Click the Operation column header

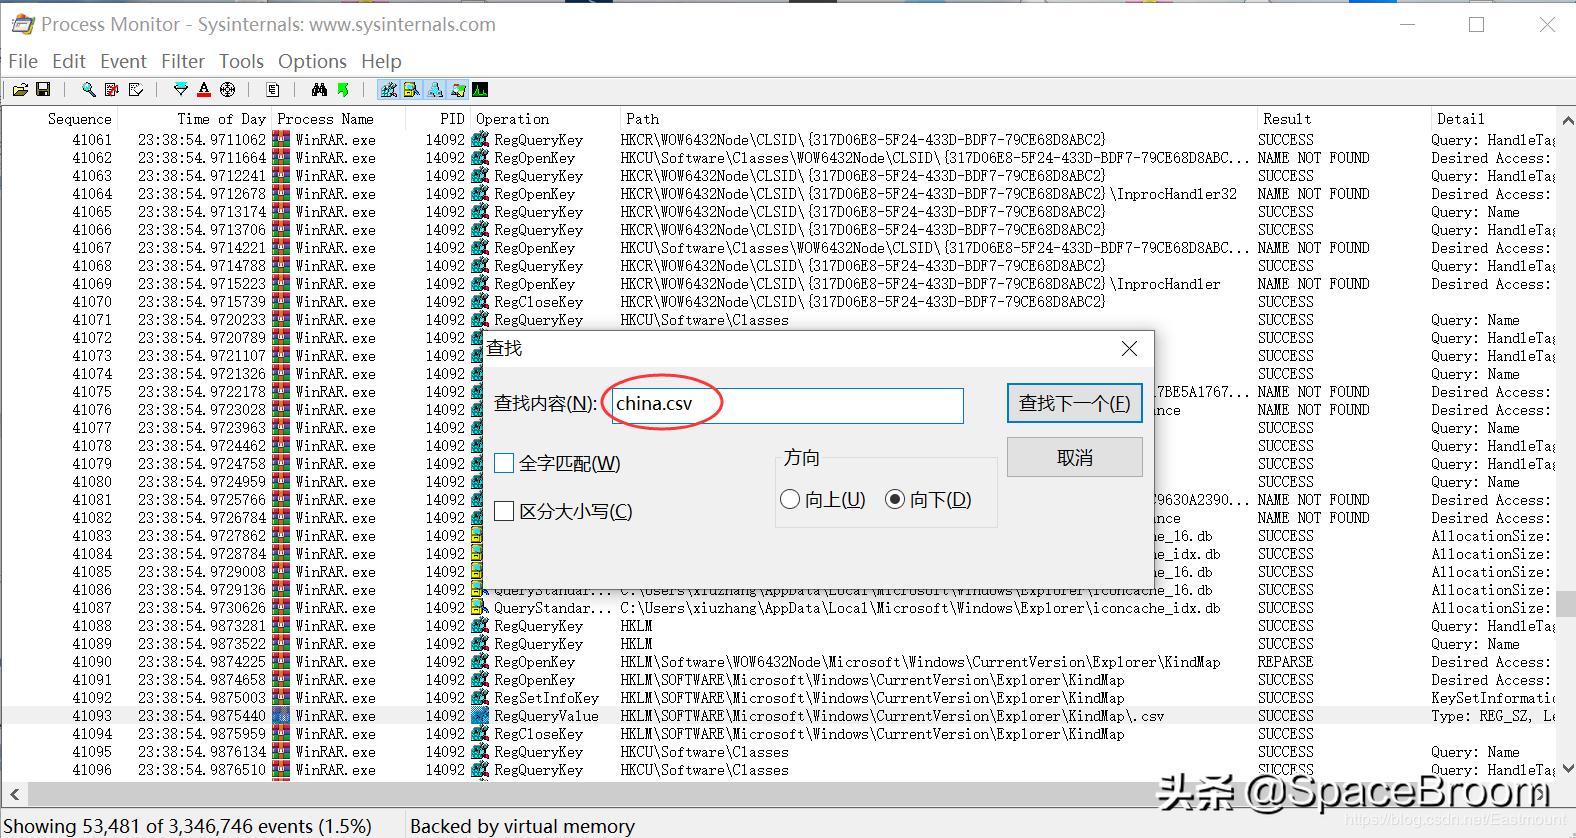(x=512, y=119)
